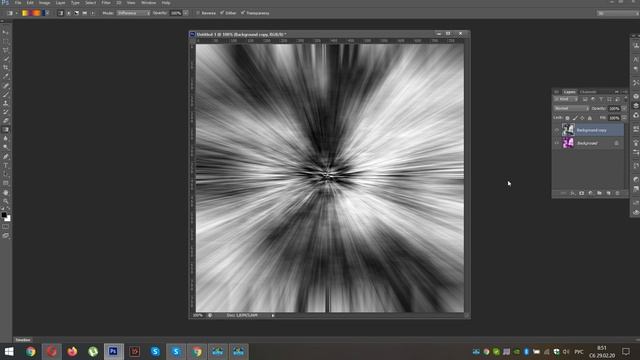Screen dimensions: 640x360
Task: Toggle the Dither checkbox
Action: 222,13
